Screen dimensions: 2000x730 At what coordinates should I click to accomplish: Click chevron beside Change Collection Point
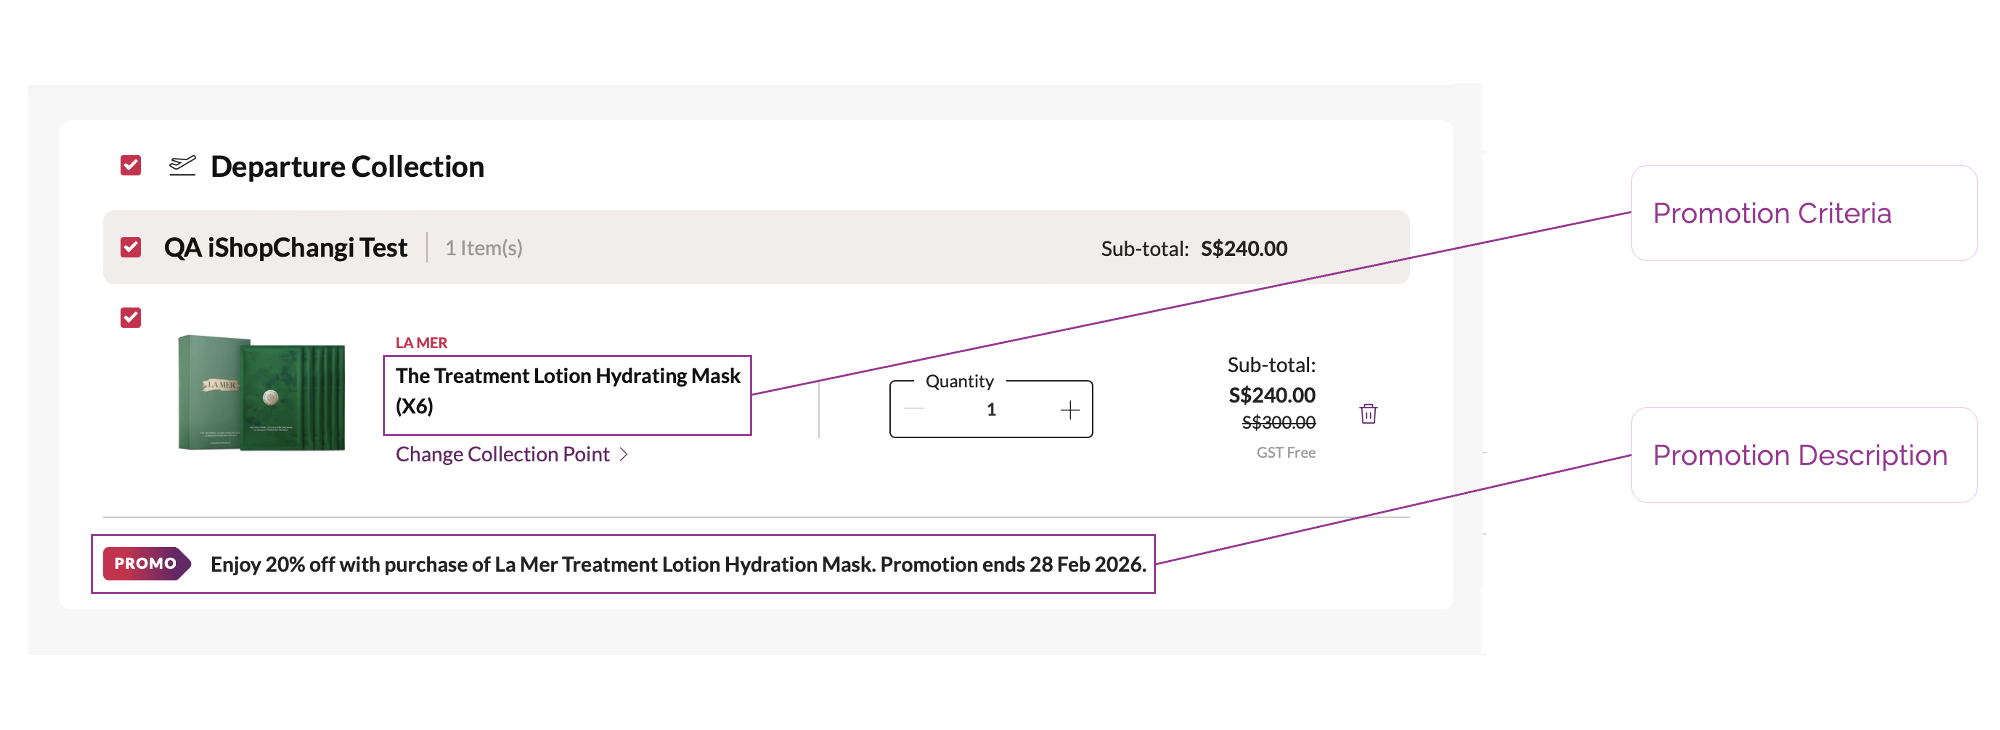(624, 455)
